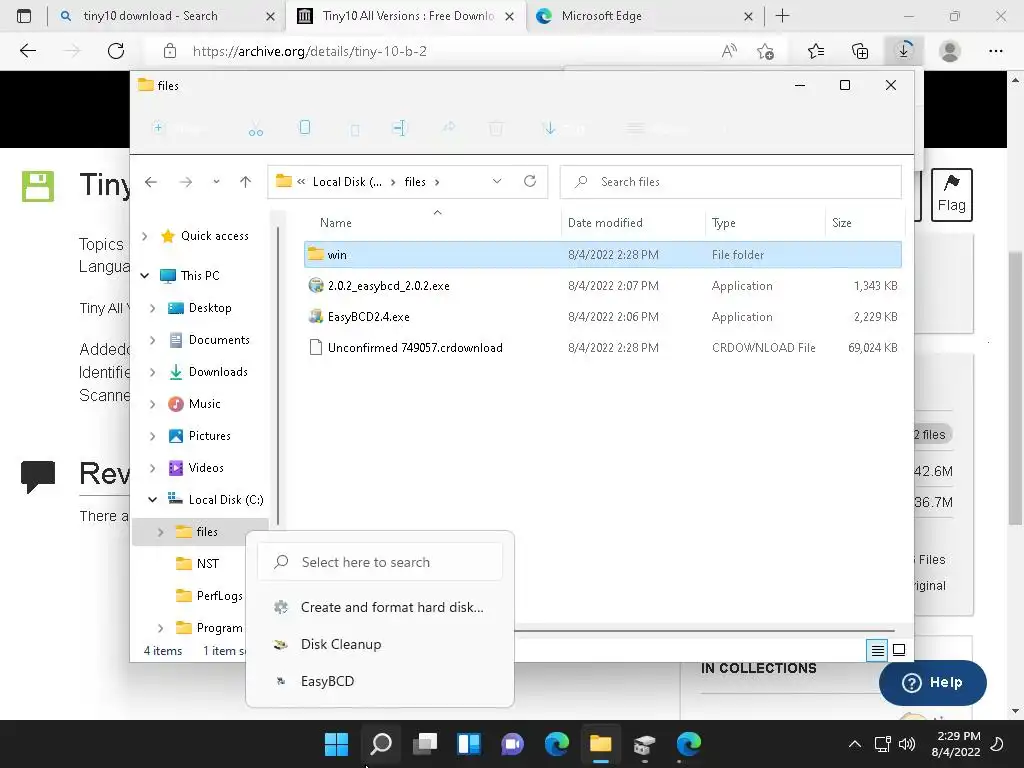The height and width of the screenshot is (768, 1024).
Task: Collapse Local Disk (C:) tree node
Action: 152,500
